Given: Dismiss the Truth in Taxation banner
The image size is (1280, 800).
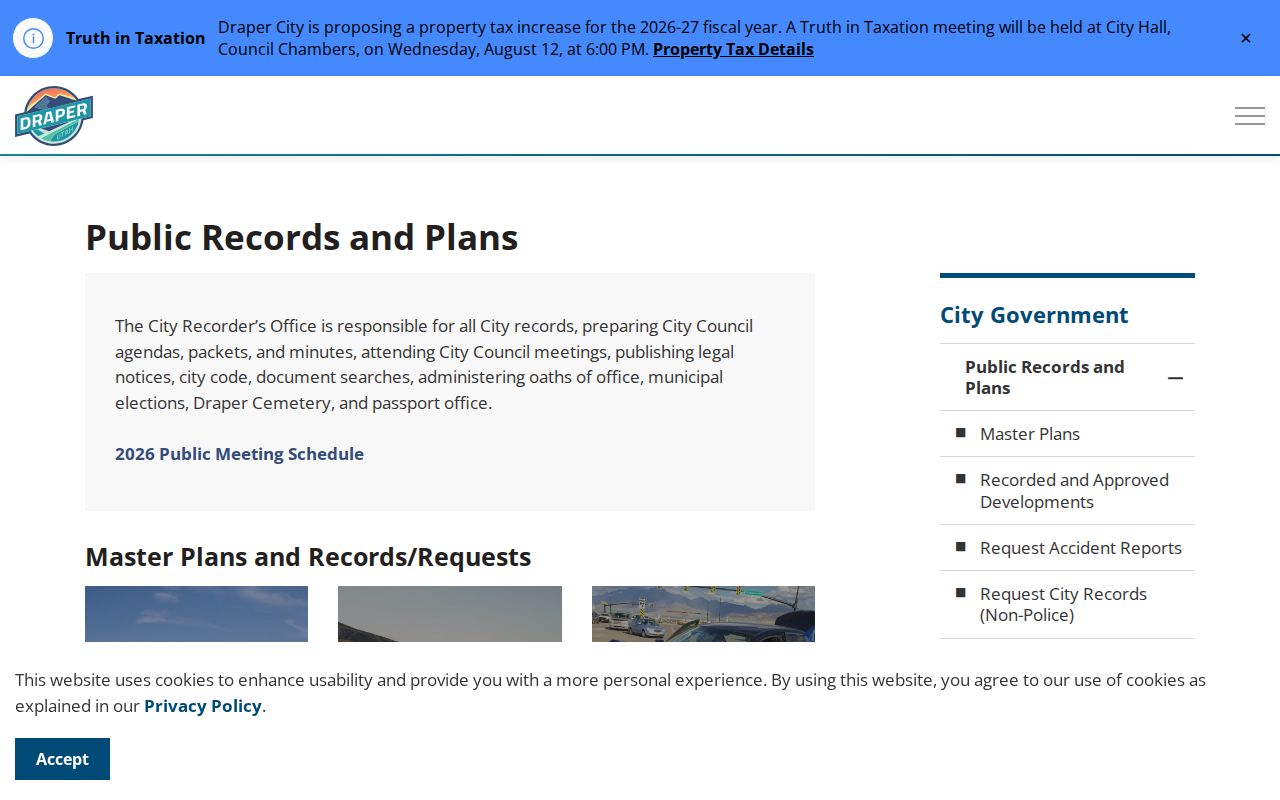Looking at the screenshot, I should coord(1245,38).
